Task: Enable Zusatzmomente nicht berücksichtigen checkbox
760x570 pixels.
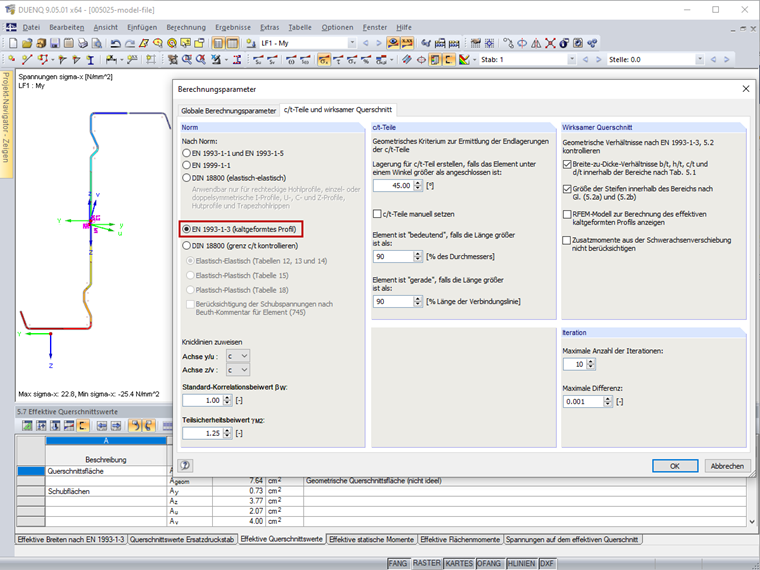Action: click(567, 240)
